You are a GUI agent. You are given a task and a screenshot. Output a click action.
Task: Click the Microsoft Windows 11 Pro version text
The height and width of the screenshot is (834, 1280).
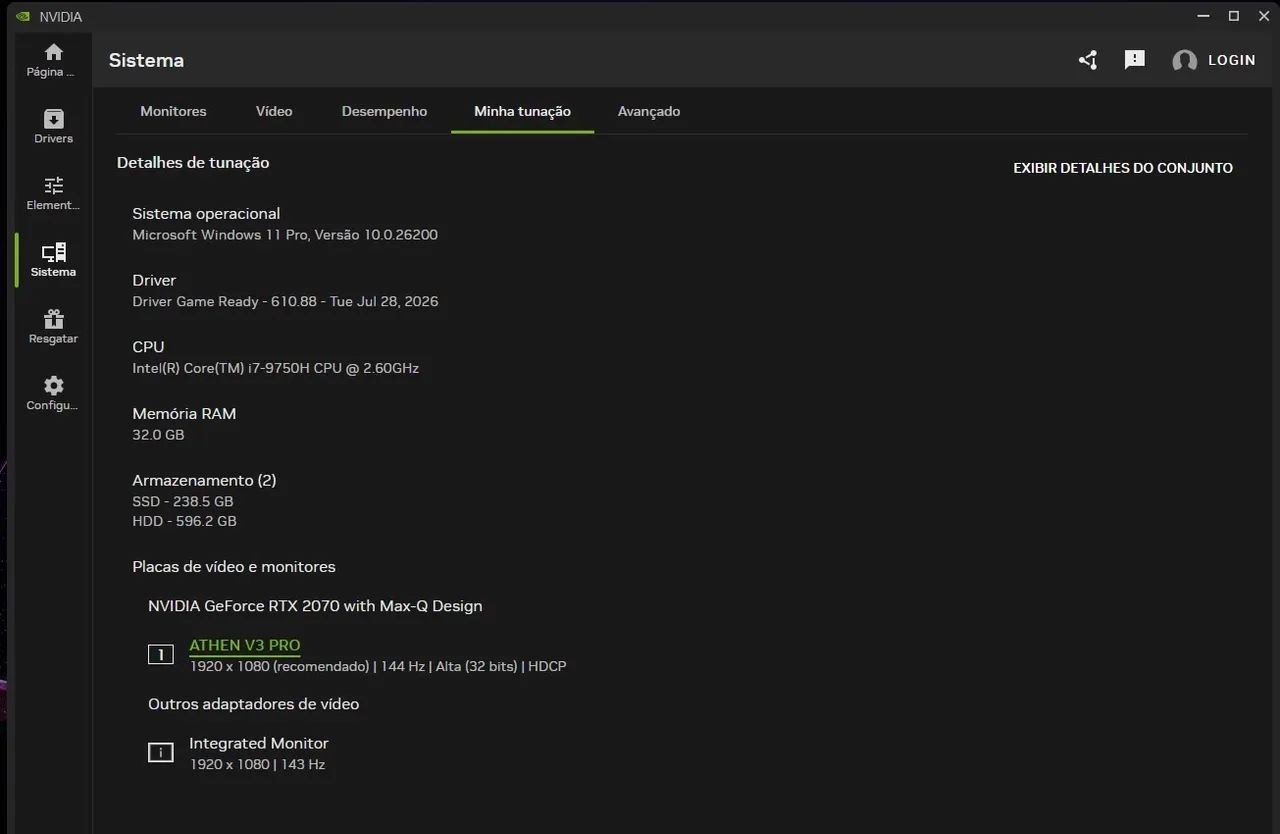pyautogui.click(x=285, y=235)
